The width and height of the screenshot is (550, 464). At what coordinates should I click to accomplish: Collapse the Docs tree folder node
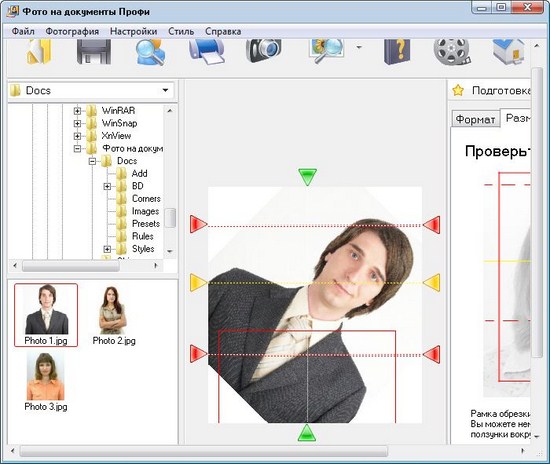point(92,161)
